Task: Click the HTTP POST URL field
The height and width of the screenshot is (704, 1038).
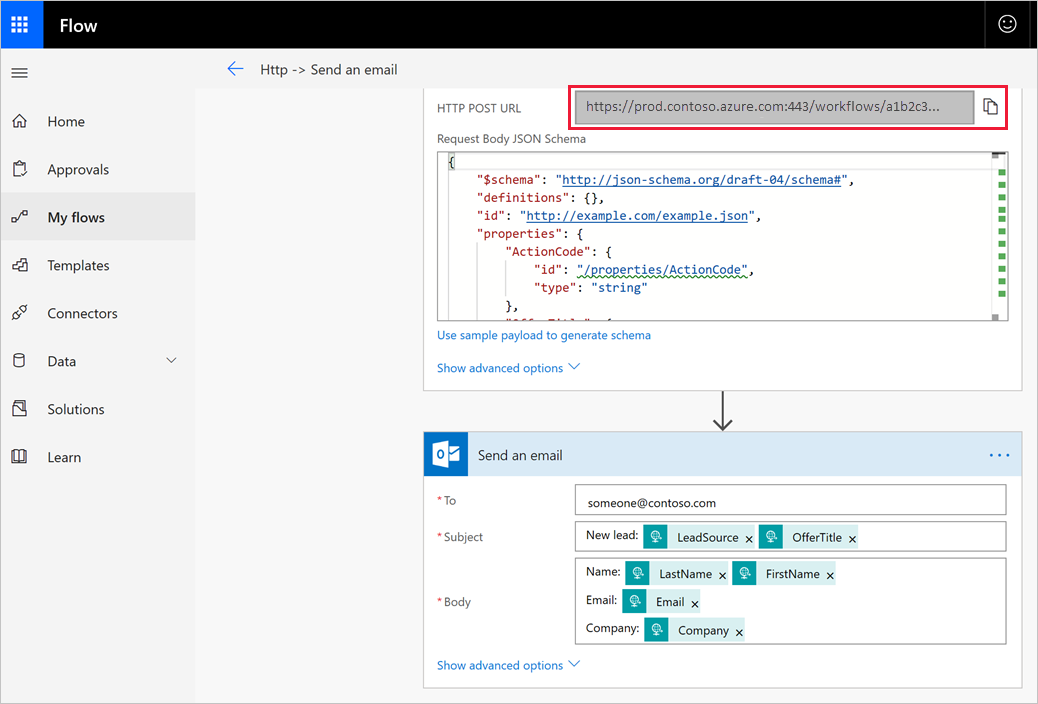Action: pyautogui.click(x=775, y=107)
